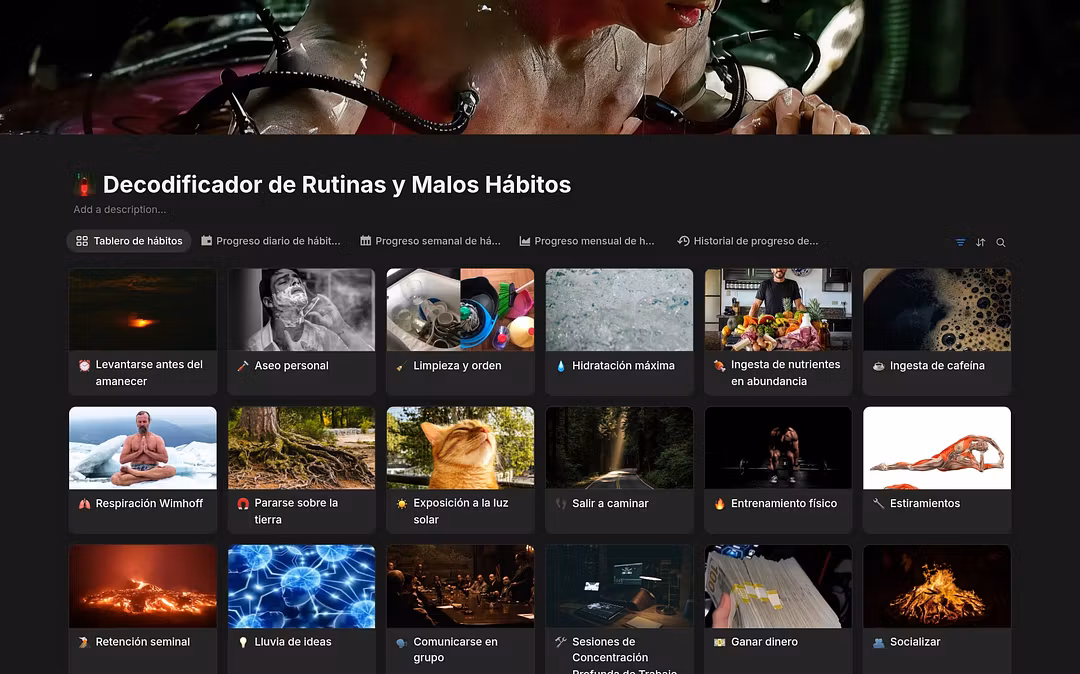Click the water drop icon on Hidratación máxima
The width and height of the screenshot is (1080, 674).
coord(561,366)
